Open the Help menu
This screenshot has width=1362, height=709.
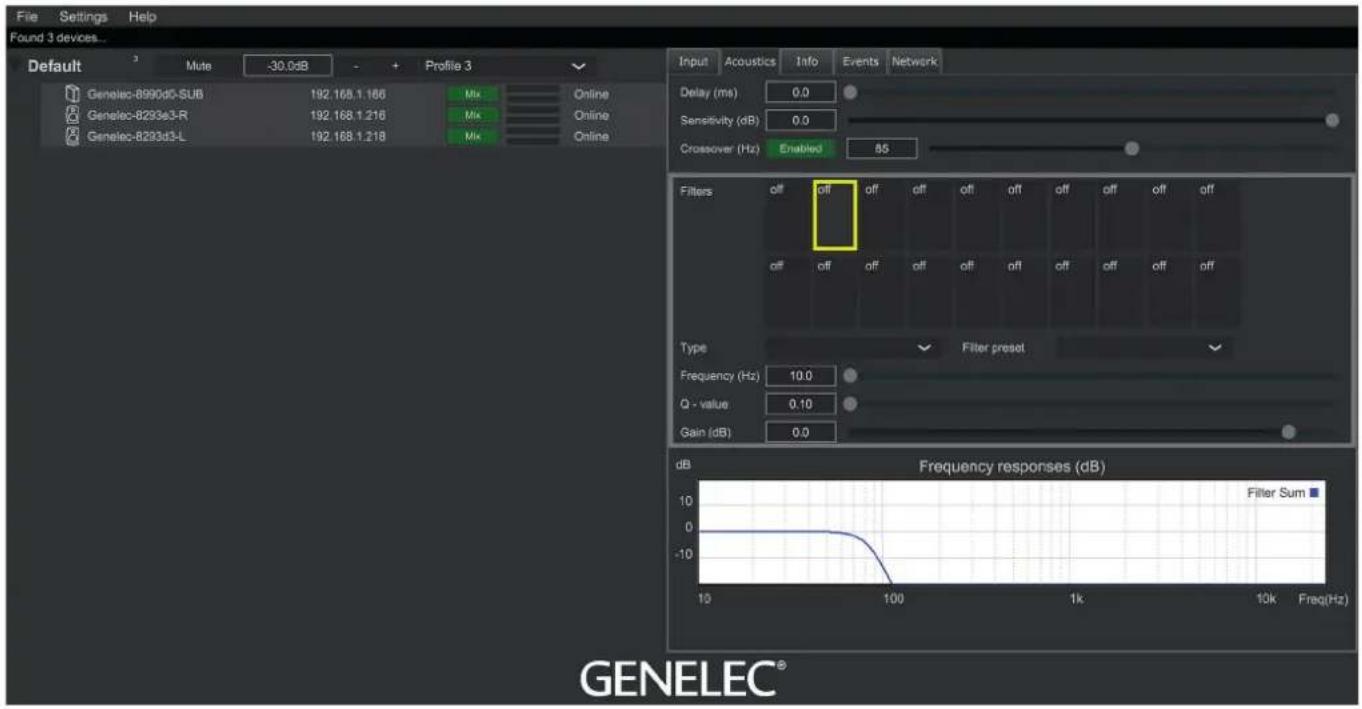[141, 17]
